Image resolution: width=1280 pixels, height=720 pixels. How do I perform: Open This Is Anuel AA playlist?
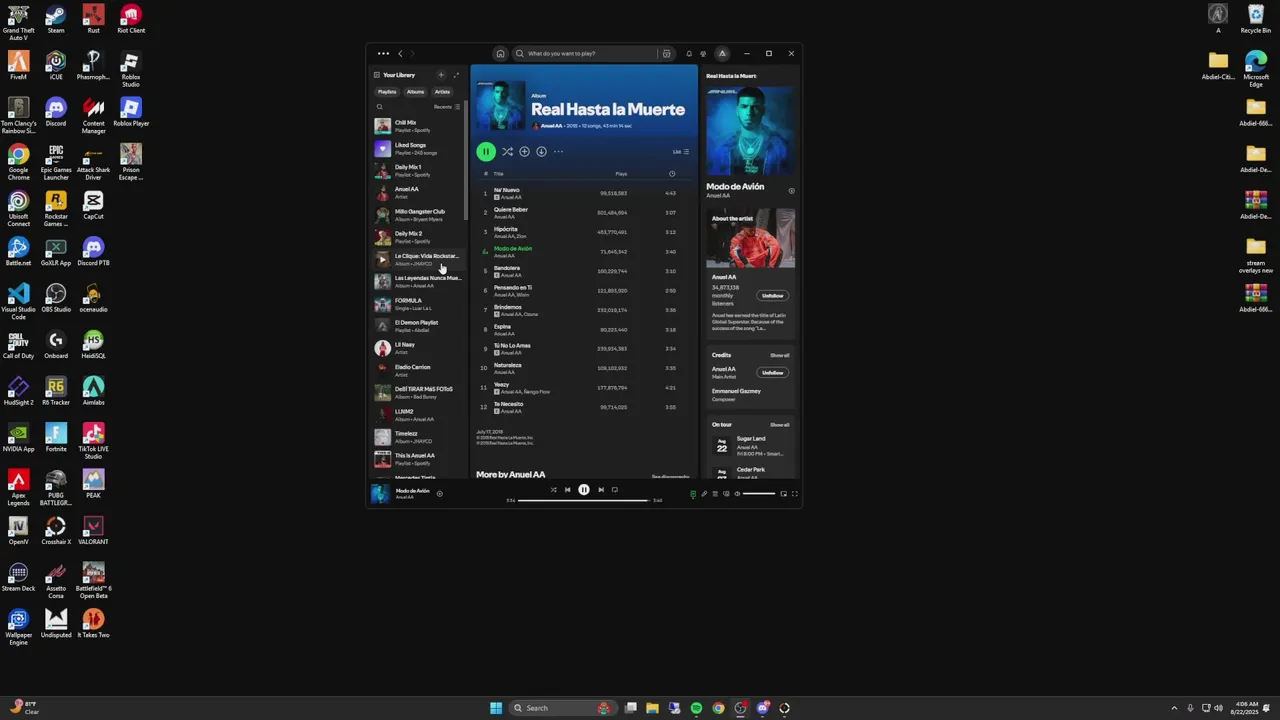(417, 459)
